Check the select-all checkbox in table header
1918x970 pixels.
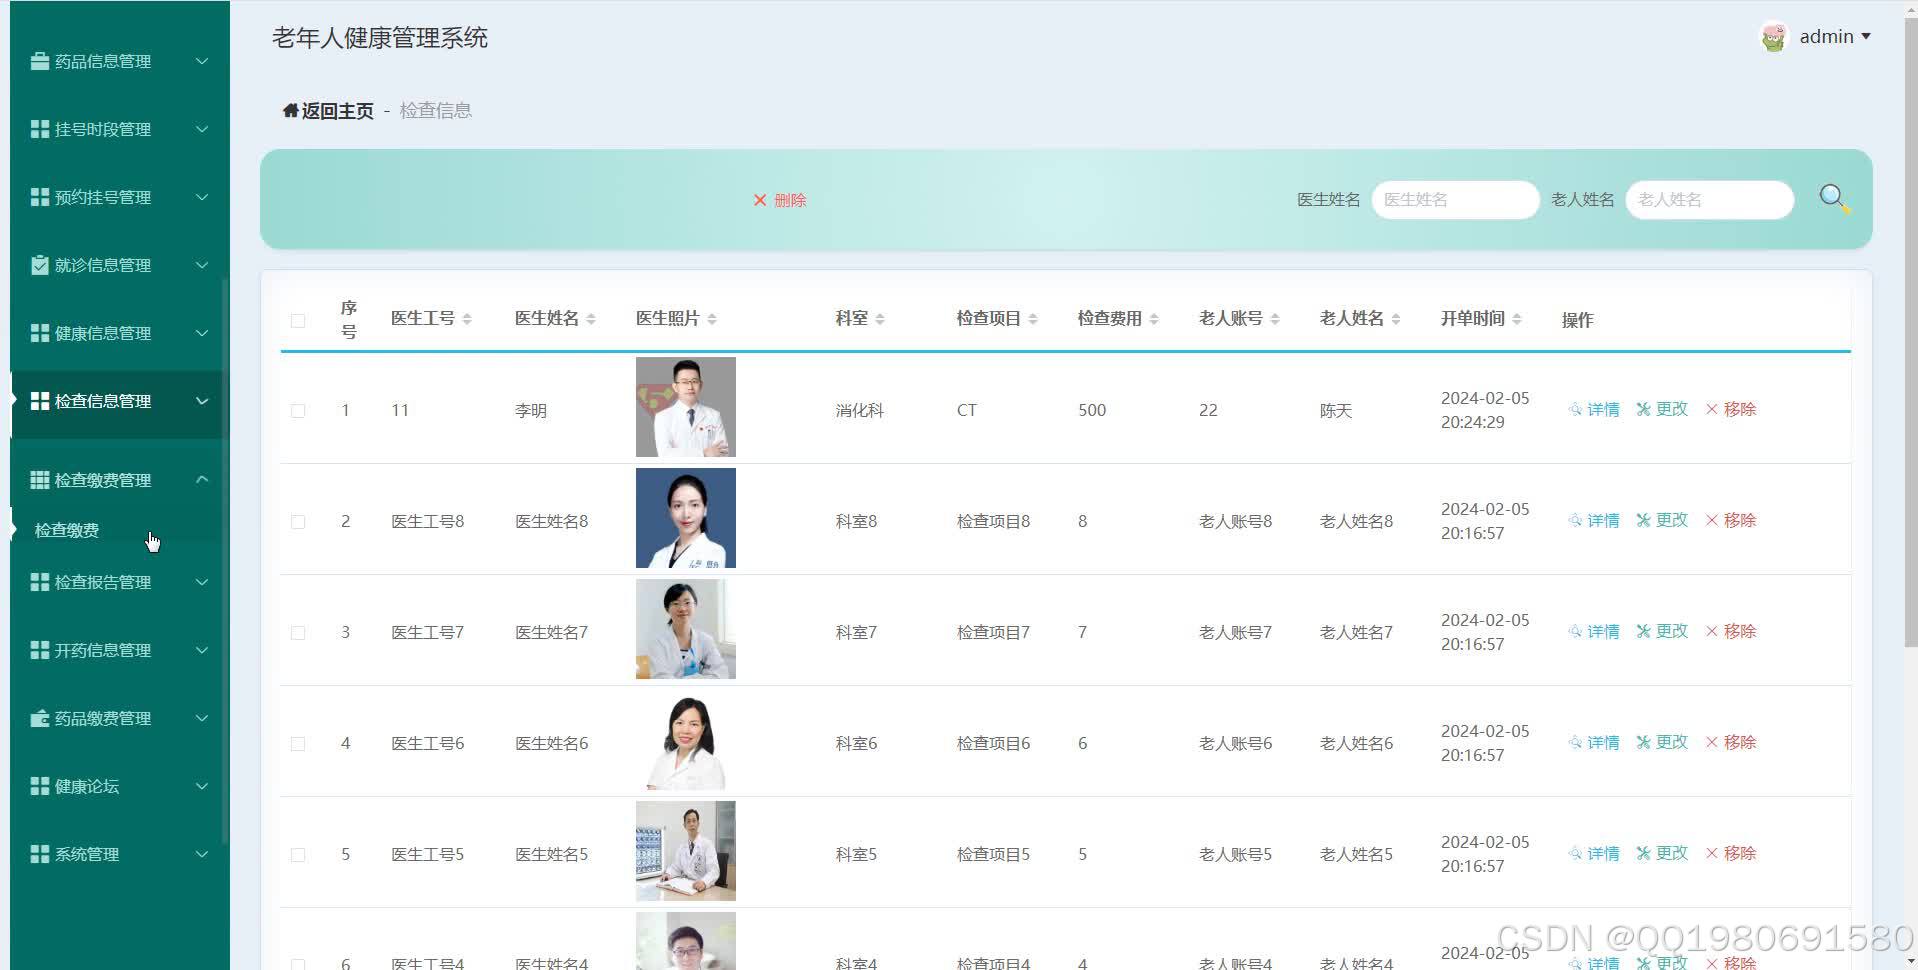(297, 320)
